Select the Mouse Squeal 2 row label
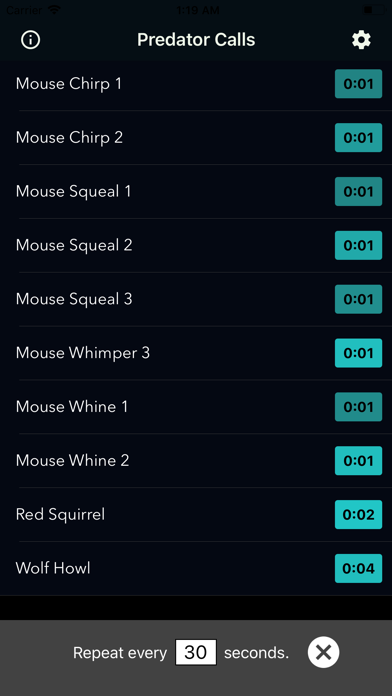 tap(74, 245)
